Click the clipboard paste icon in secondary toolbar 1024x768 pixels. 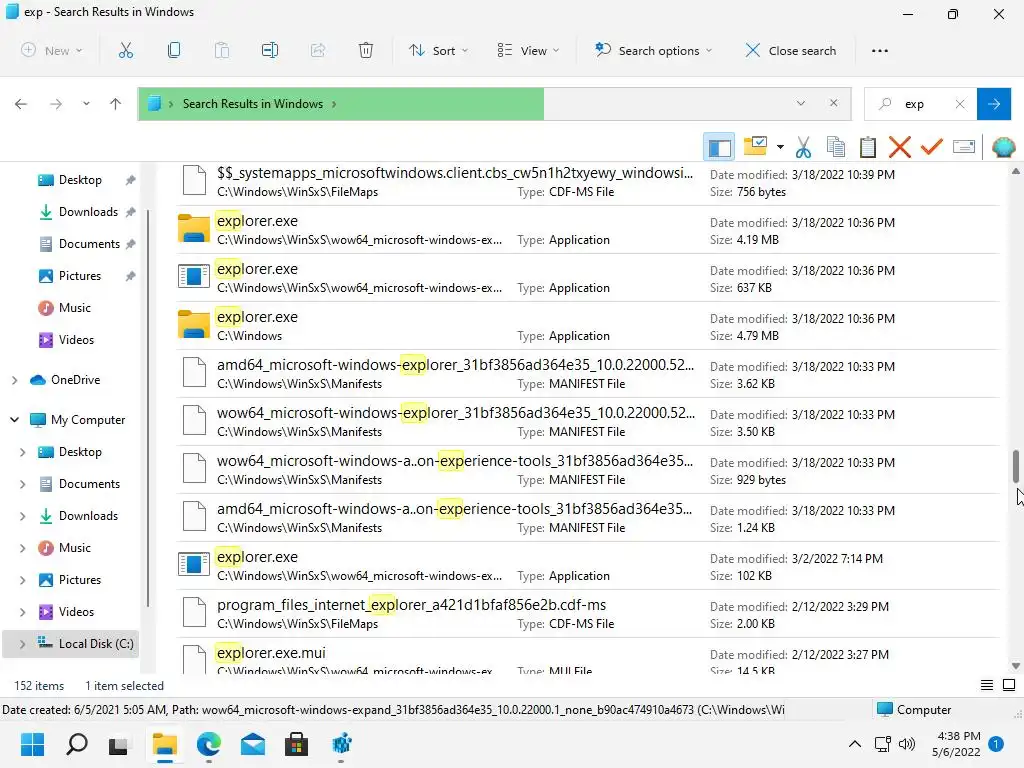tap(868, 147)
